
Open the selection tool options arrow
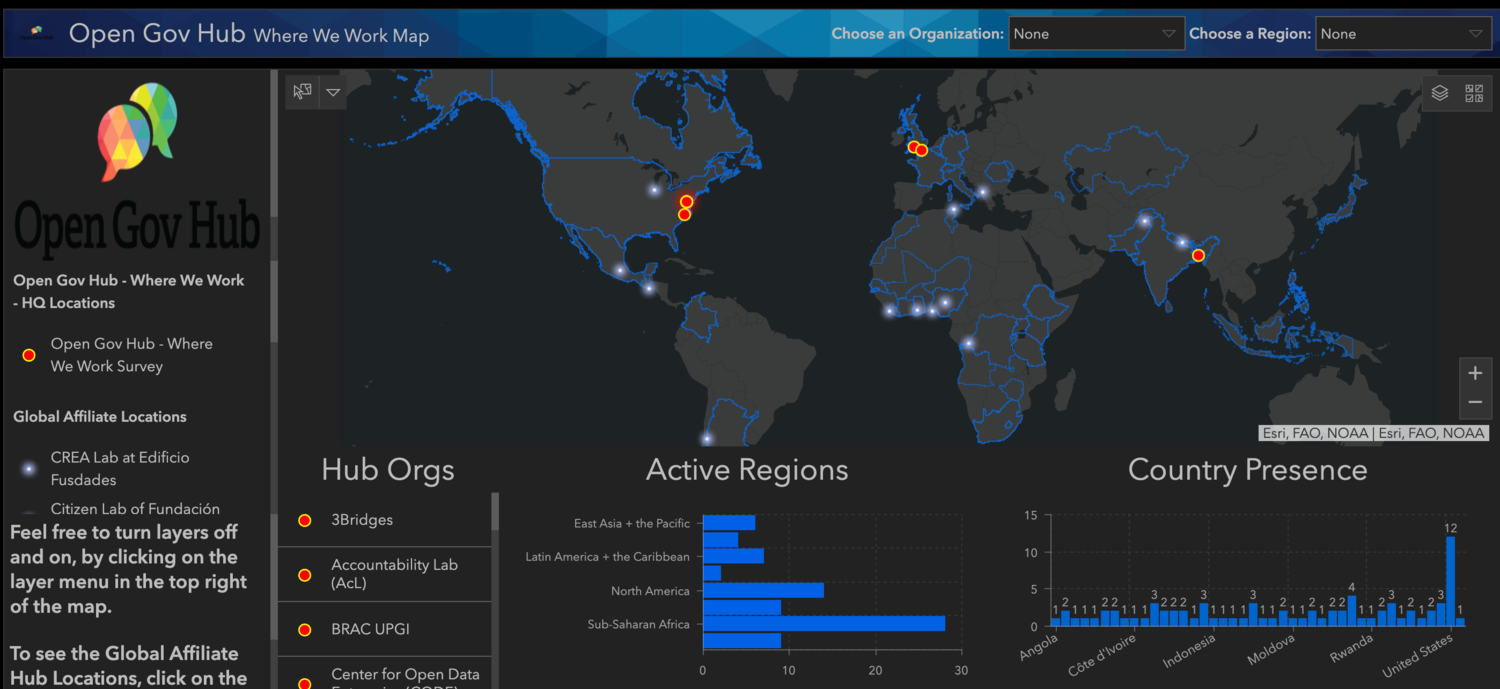(334, 92)
